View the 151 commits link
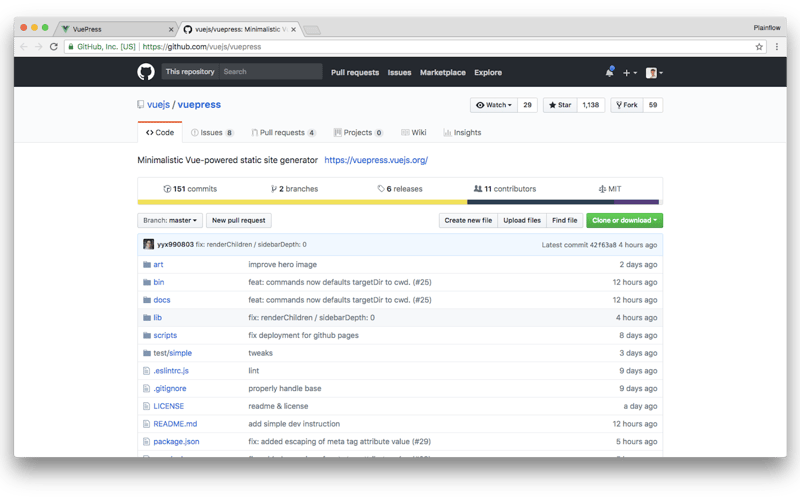The image size is (800, 500). click(x=190, y=189)
